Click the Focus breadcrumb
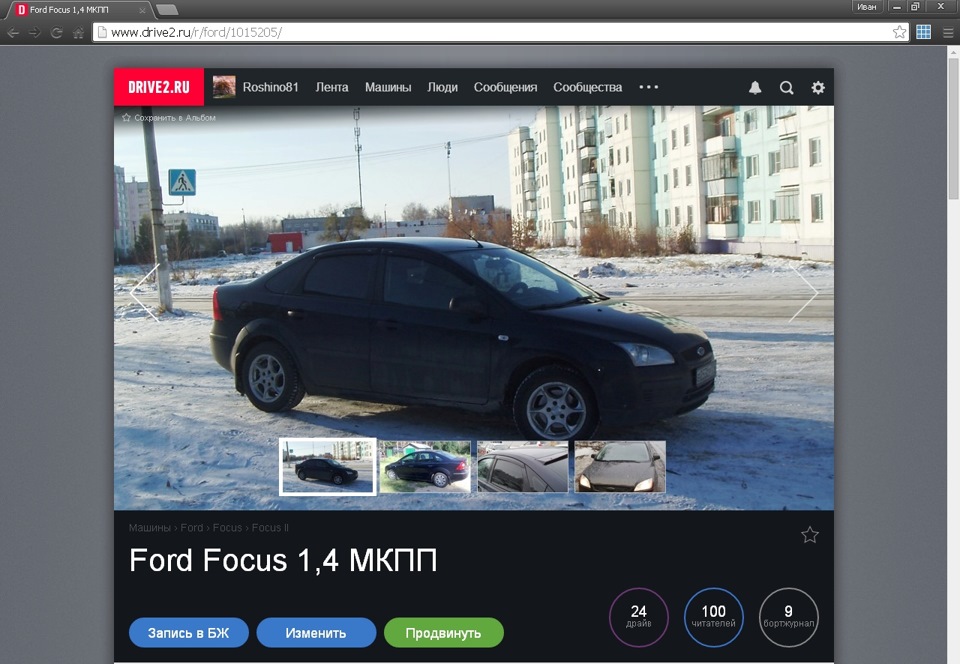The height and width of the screenshot is (664, 960). (x=227, y=528)
